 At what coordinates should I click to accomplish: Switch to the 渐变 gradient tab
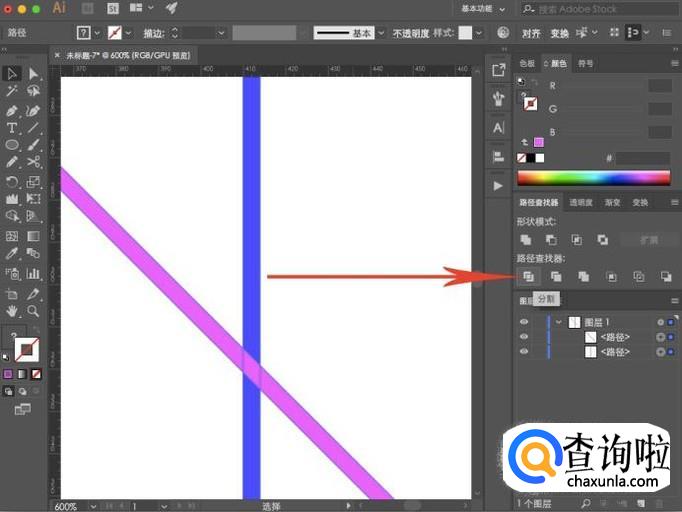point(612,203)
